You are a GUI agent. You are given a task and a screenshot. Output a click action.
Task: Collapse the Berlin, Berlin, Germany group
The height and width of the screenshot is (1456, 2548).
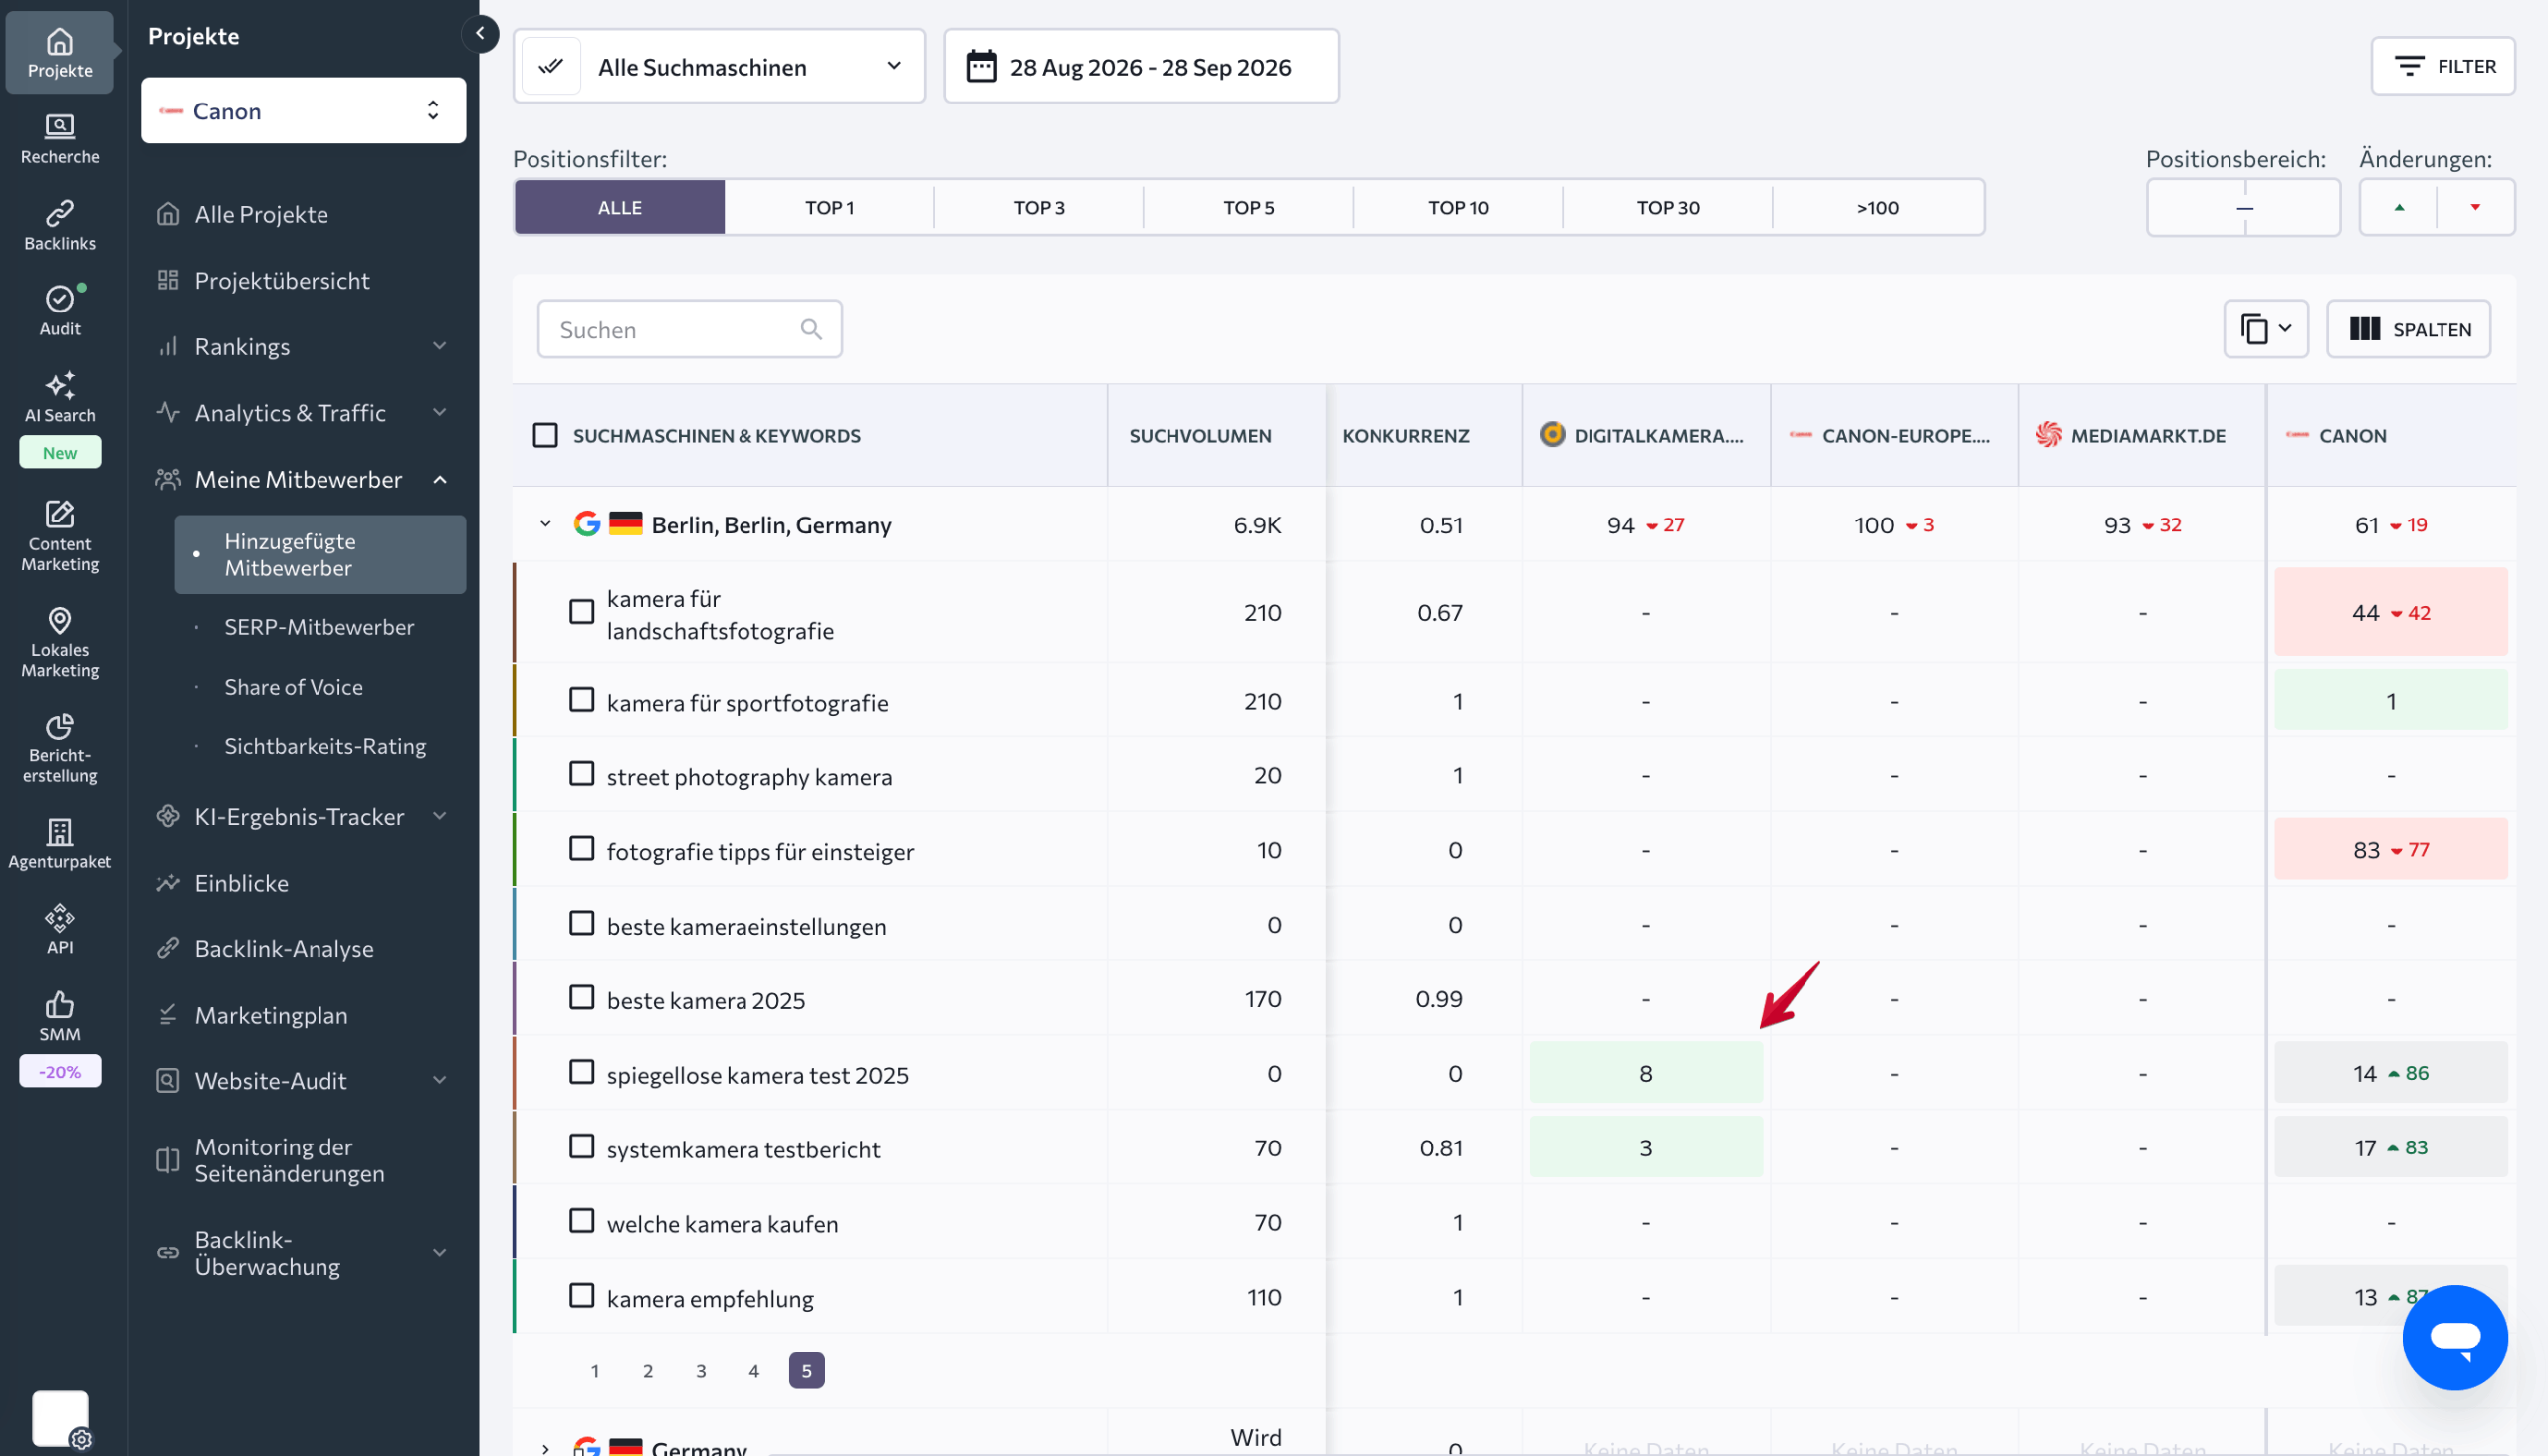coord(545,524)
